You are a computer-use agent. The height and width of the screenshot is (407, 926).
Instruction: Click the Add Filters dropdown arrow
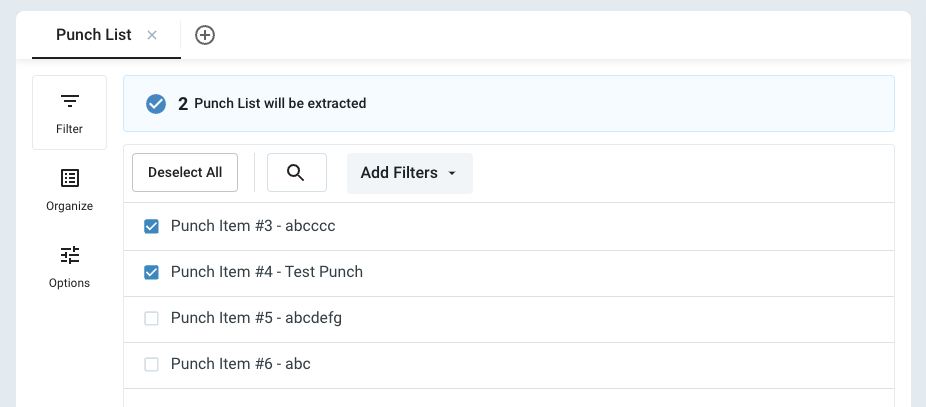(x=452, y=174)
